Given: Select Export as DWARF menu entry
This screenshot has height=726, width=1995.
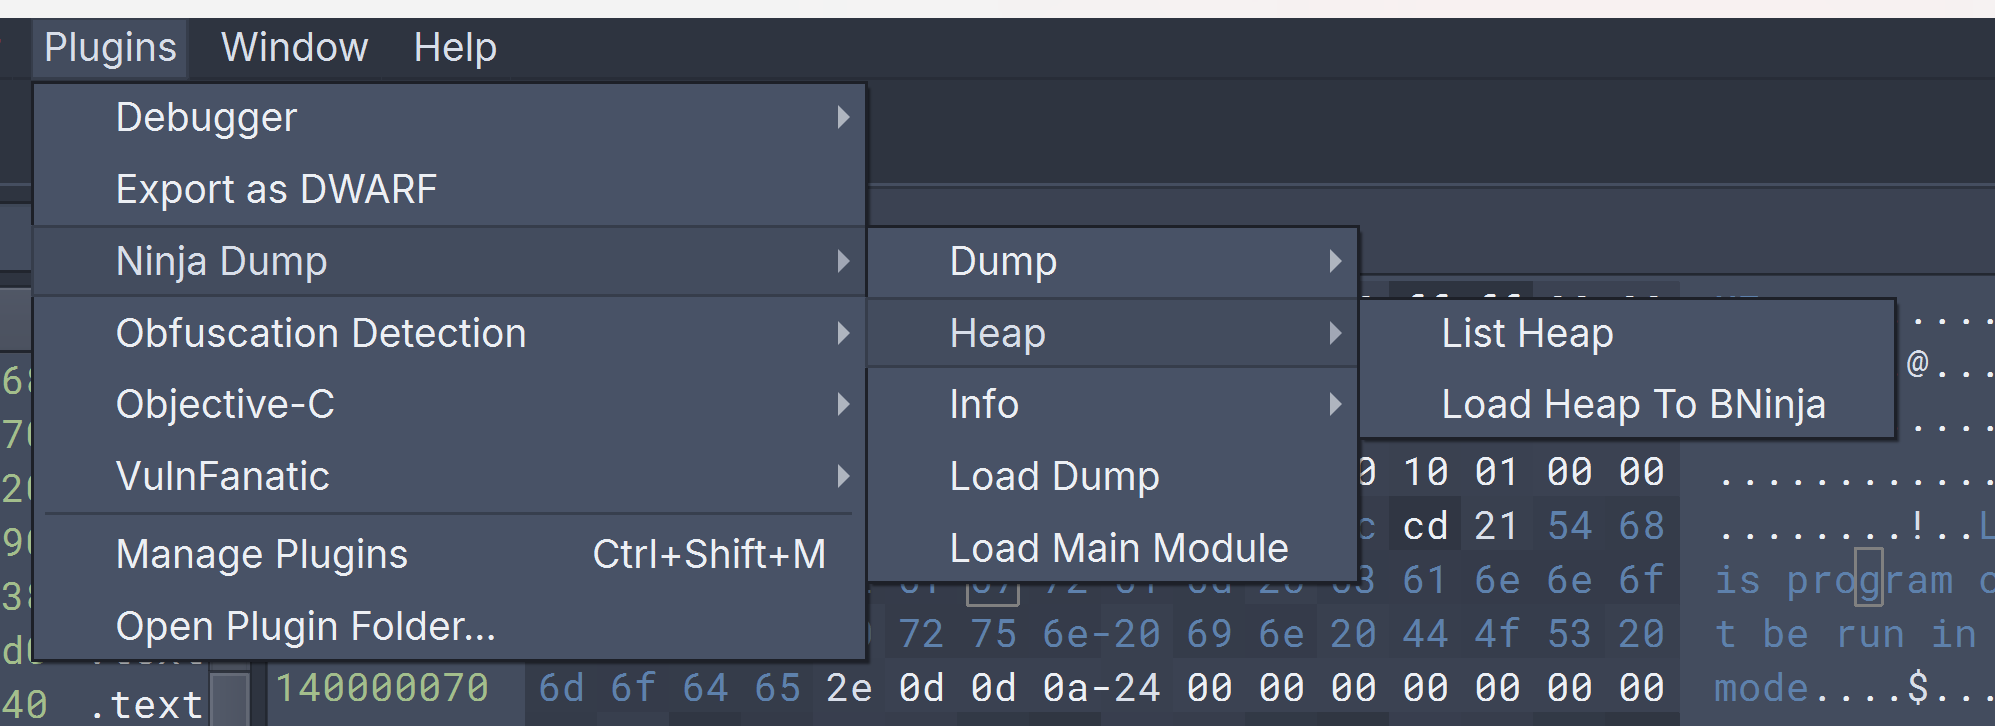Looking at the screenshot, I should click(x=449, y=189).
